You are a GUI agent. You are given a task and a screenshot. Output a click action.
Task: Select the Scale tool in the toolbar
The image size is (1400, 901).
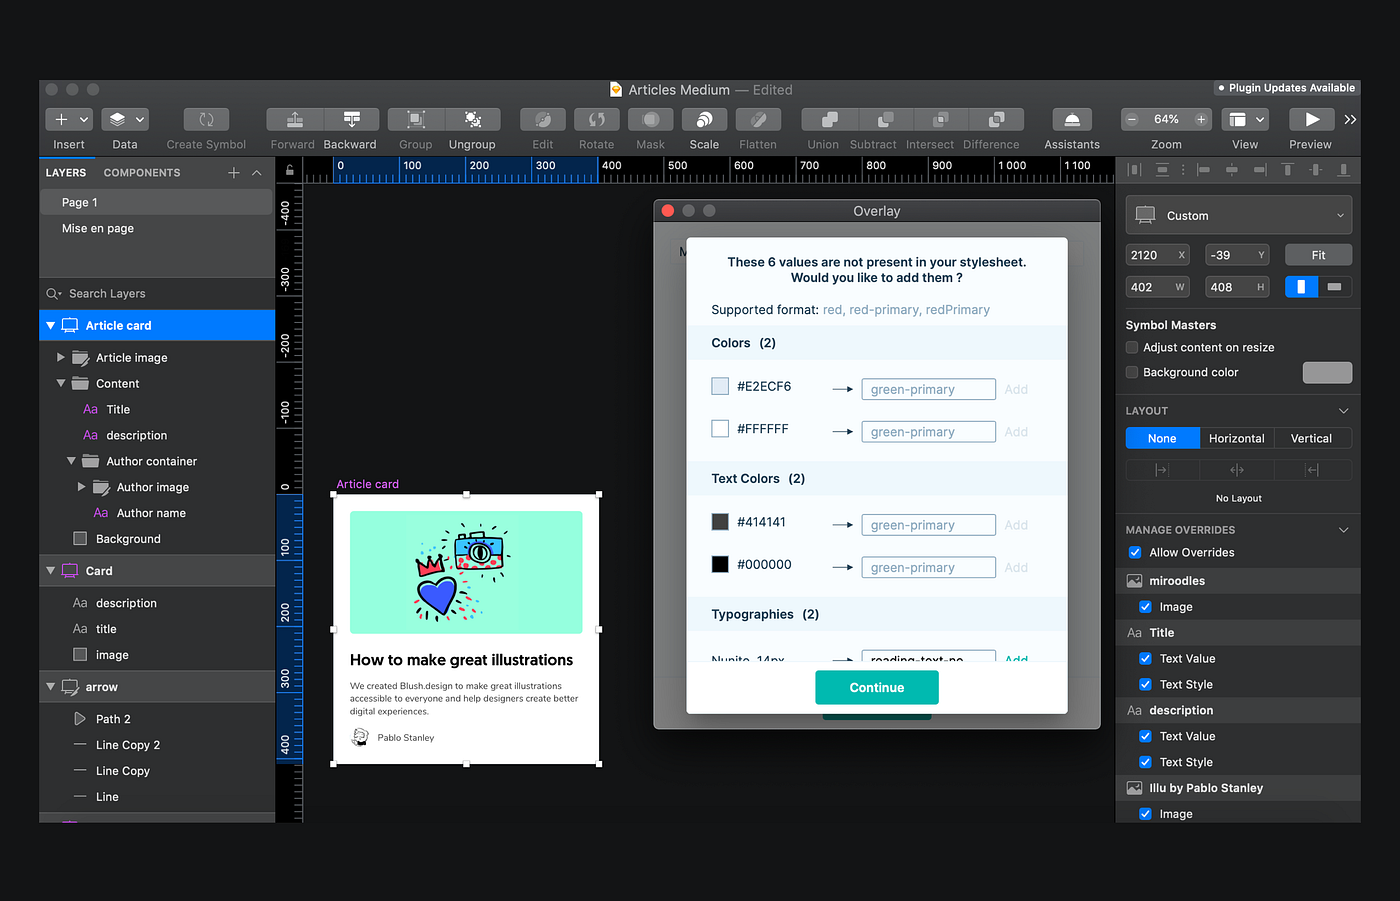704,119
